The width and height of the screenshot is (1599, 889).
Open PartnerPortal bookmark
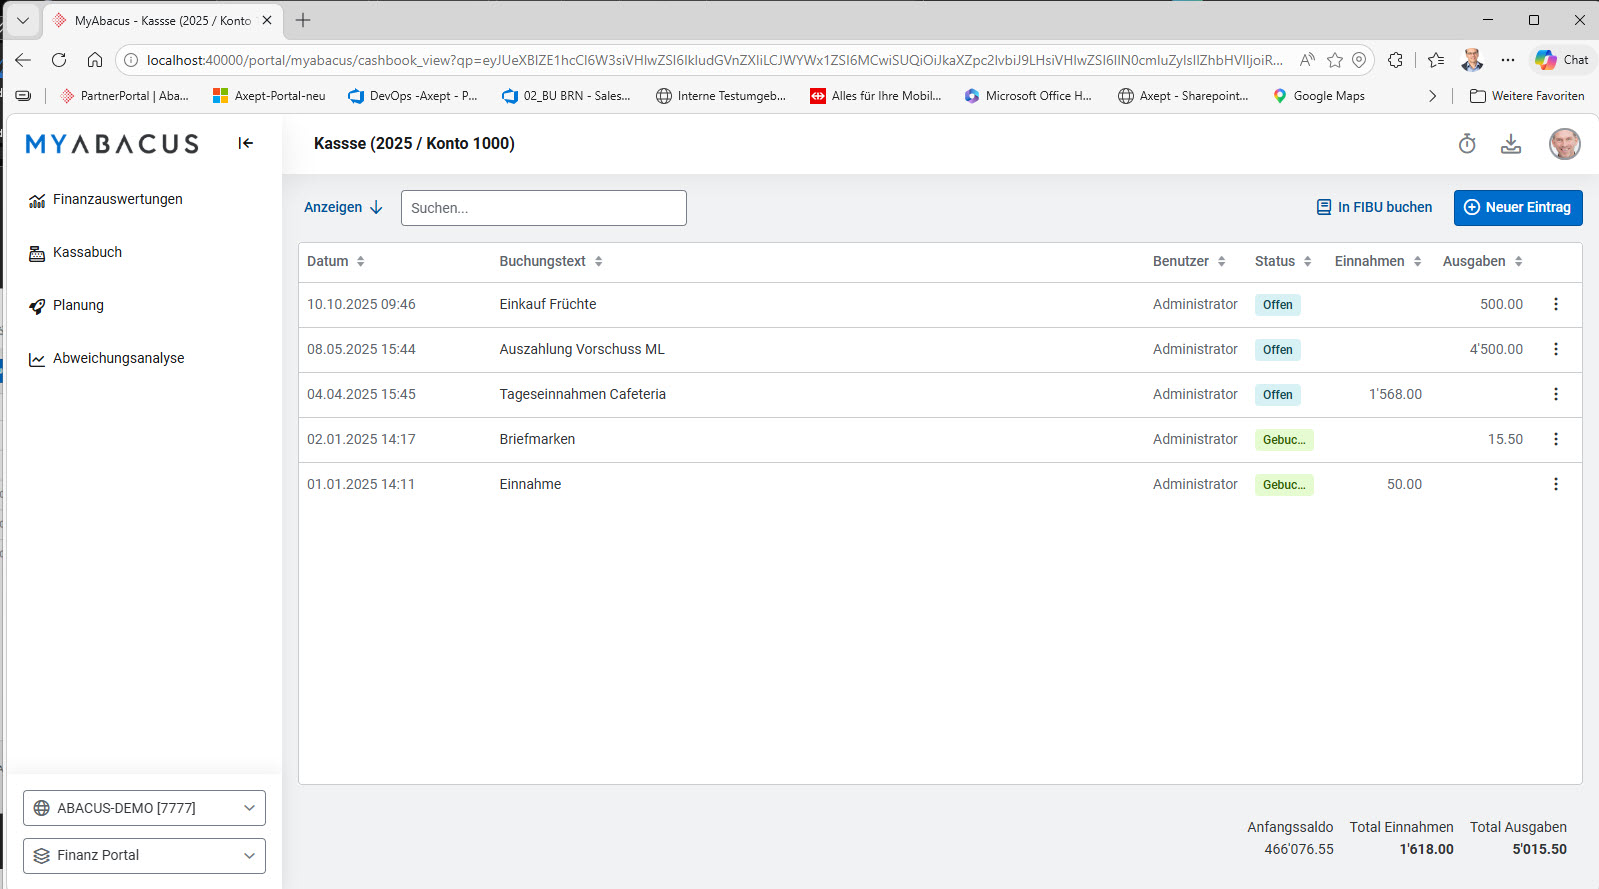(x=124, y=96)
